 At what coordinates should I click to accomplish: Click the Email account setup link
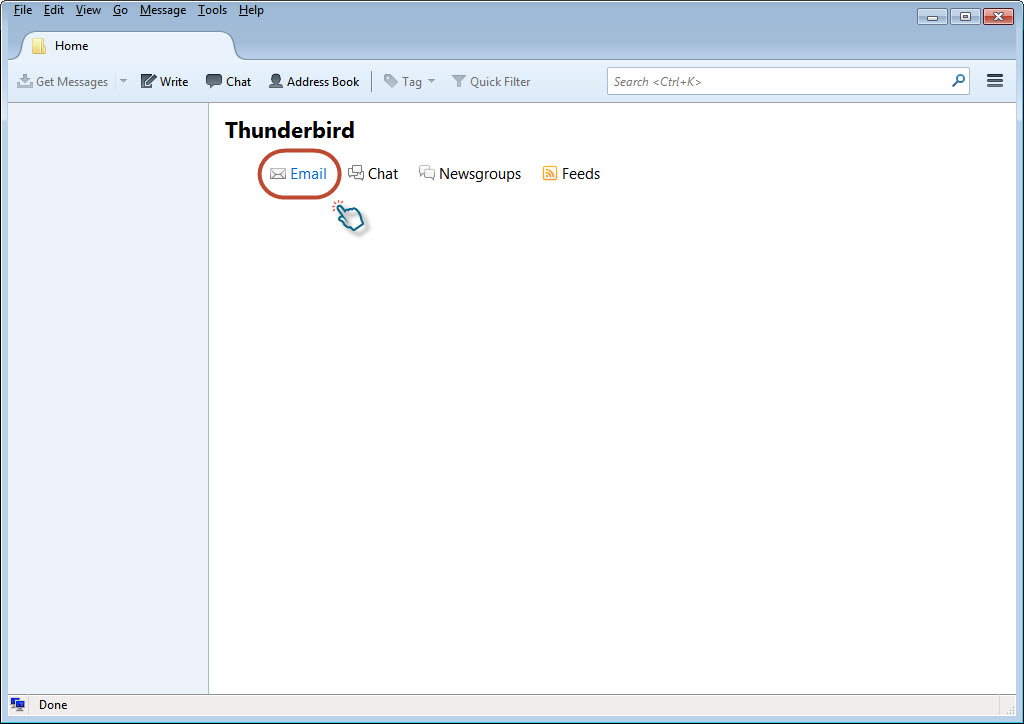coord(298,174)
